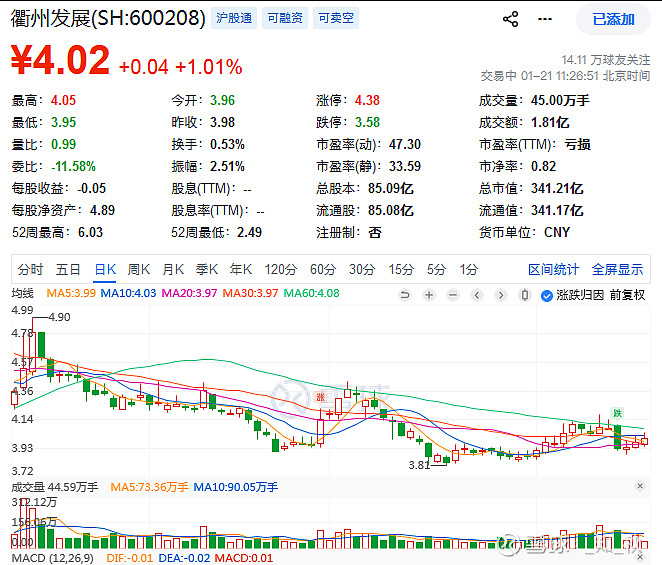Image resolution: width=662 pixels, height=565 pixels.
Task: Move chart left with the previous arrow
Action: (x=477, y=295)
